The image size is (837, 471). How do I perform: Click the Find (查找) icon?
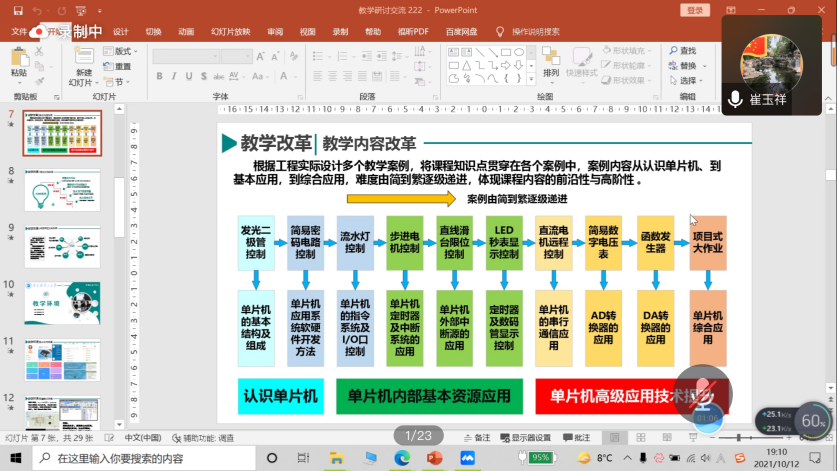(x=684, y=50)
